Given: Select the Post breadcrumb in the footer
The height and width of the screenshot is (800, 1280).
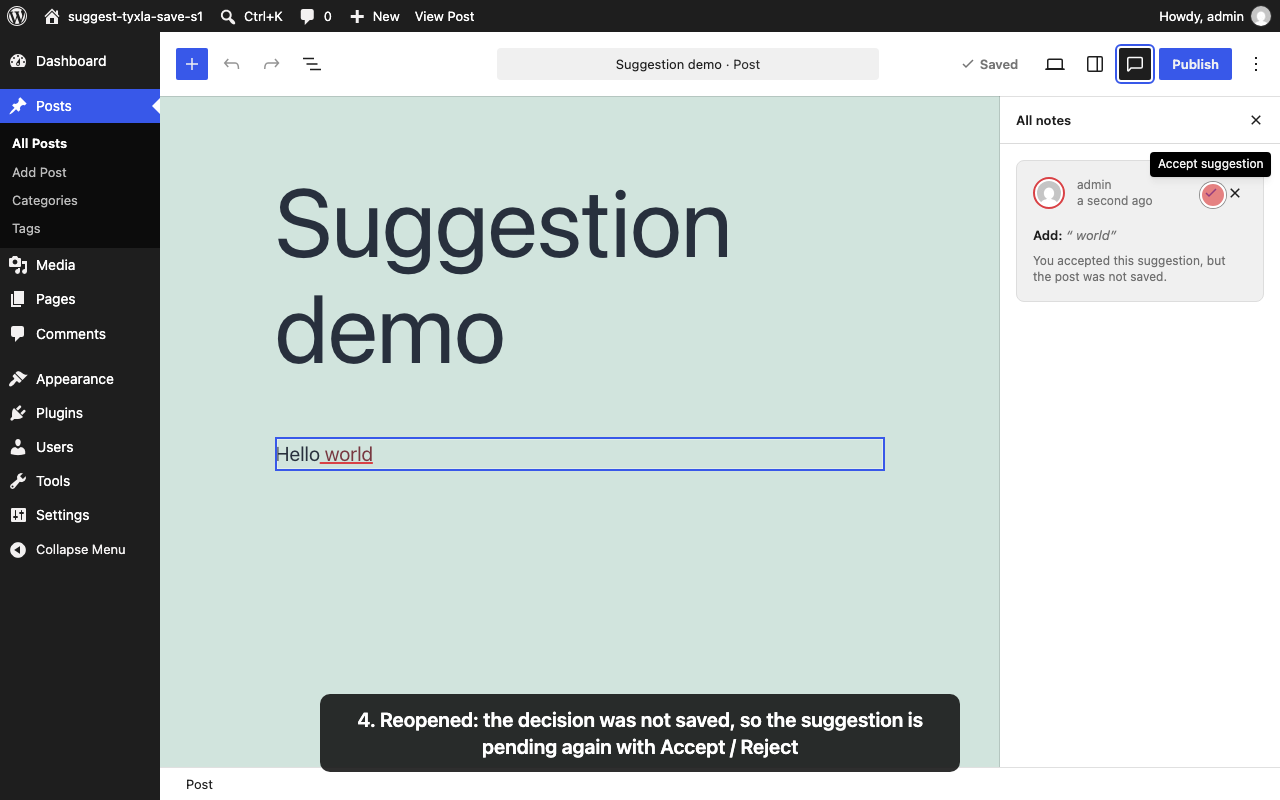Looking at the screenshot, I should (199, 784).
